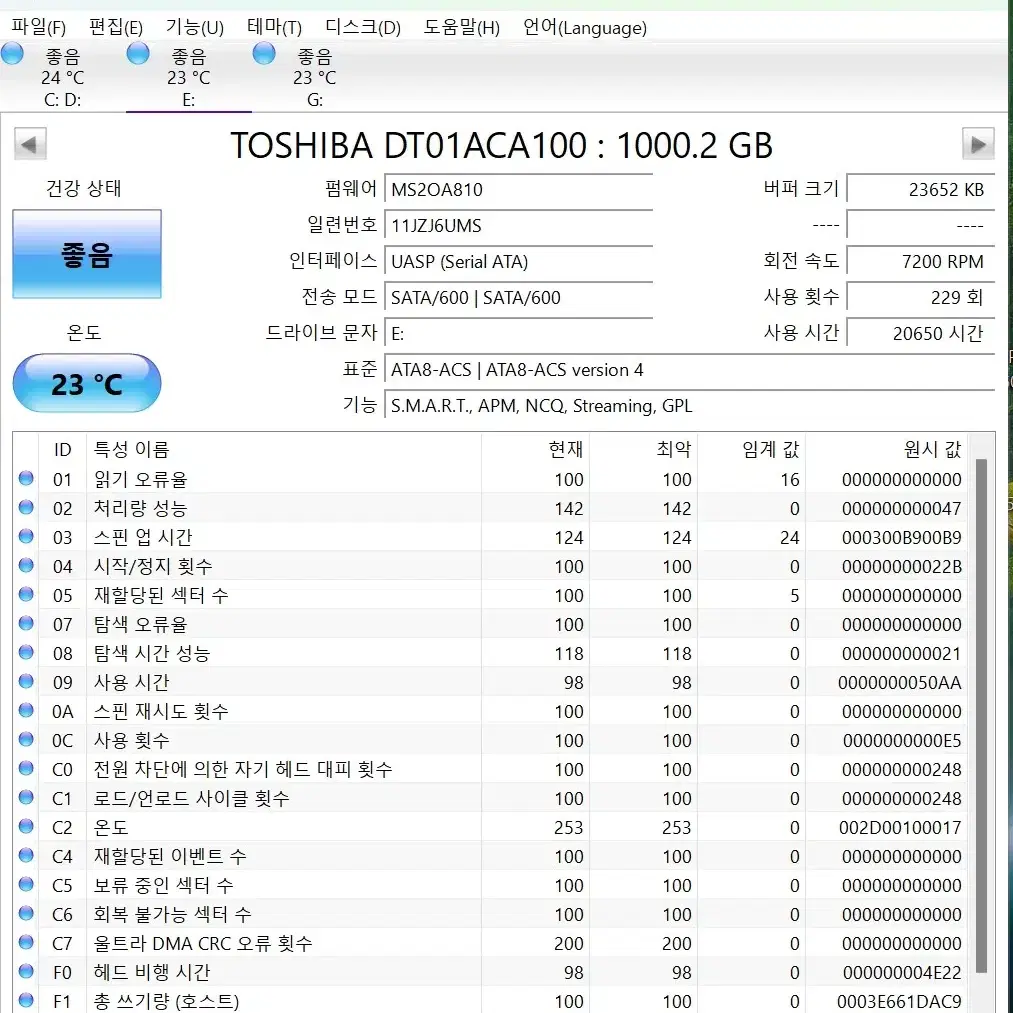Viewport: 1013px width, 1013px height.
Task: Open the 파일(F) menu
Action: pos(38,27)
